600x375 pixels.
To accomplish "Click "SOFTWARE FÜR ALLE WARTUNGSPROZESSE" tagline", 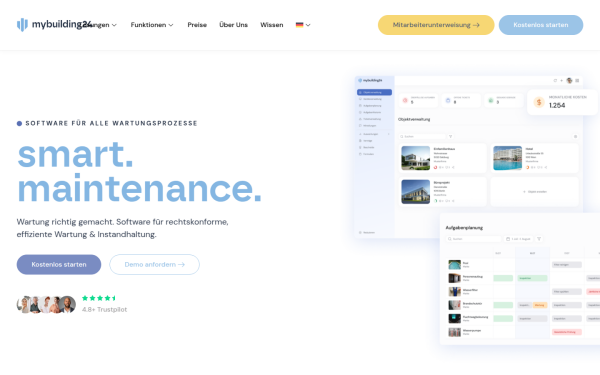I will pyautogui.click(x=111, y=123).
